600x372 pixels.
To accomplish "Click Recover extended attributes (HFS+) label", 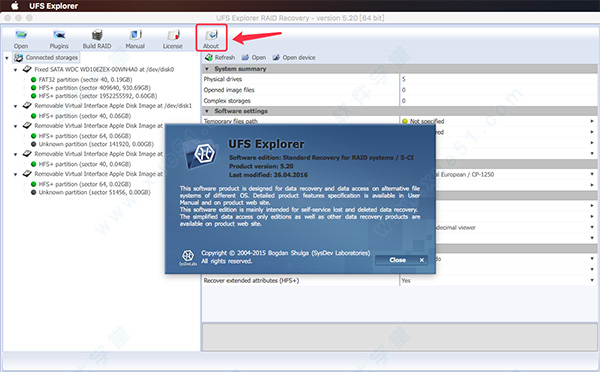I will (x=251, y=281).
